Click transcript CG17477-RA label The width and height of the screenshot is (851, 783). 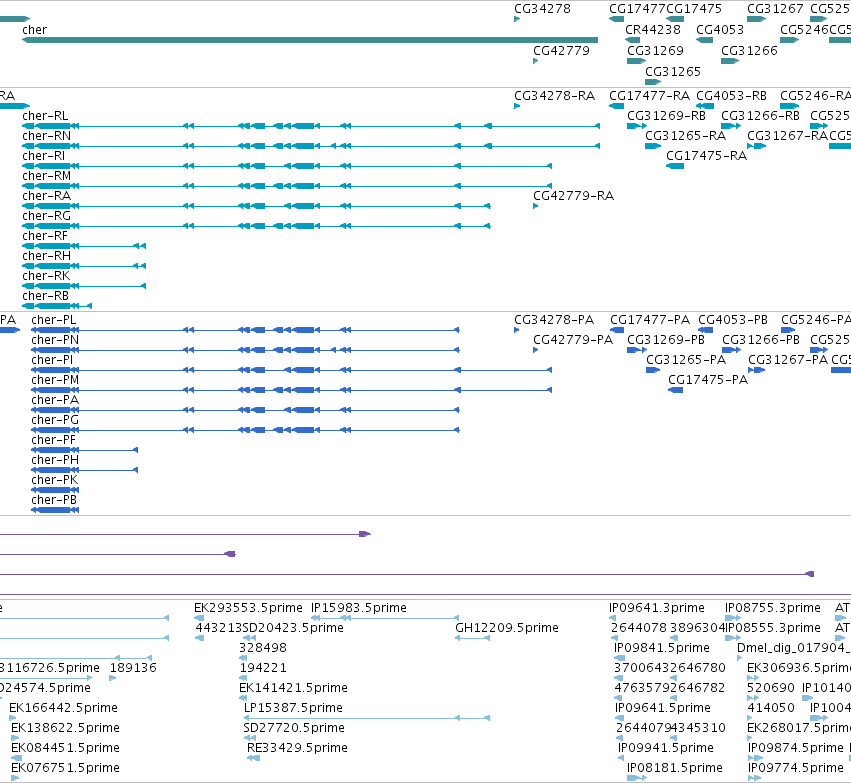pyautogui.click(x=649, y=96)
